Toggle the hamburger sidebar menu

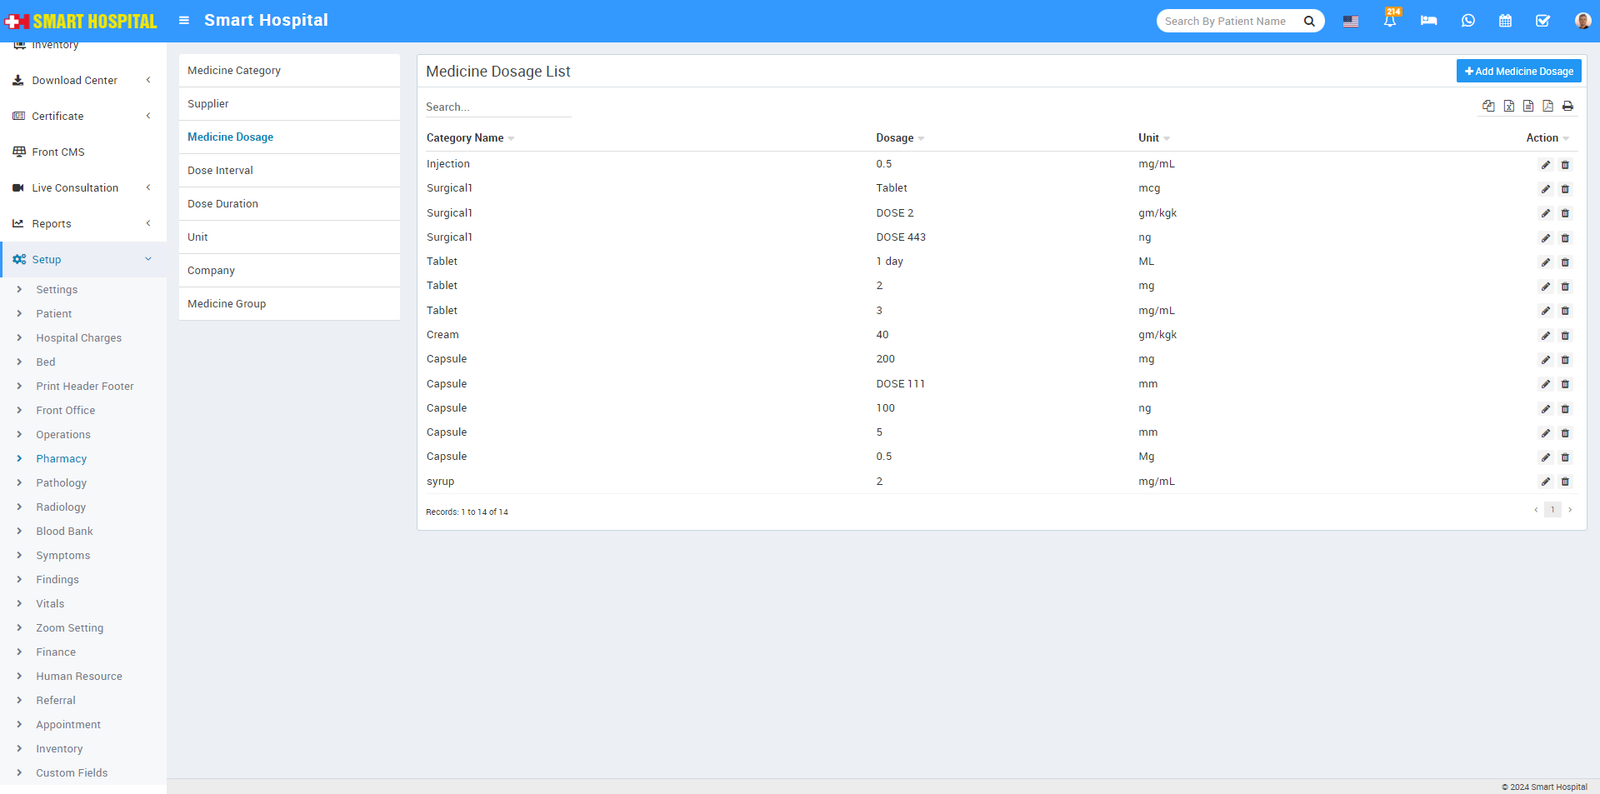point(184,21)
